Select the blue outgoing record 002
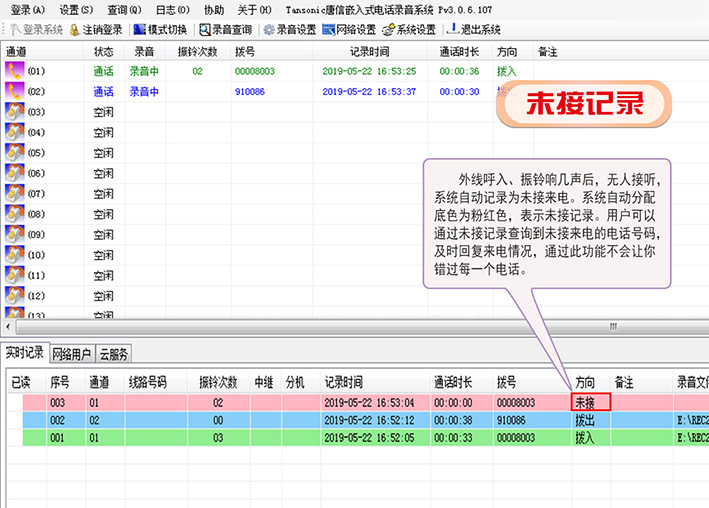This screenshot has width=709, height=508. (x=300, y=420)
